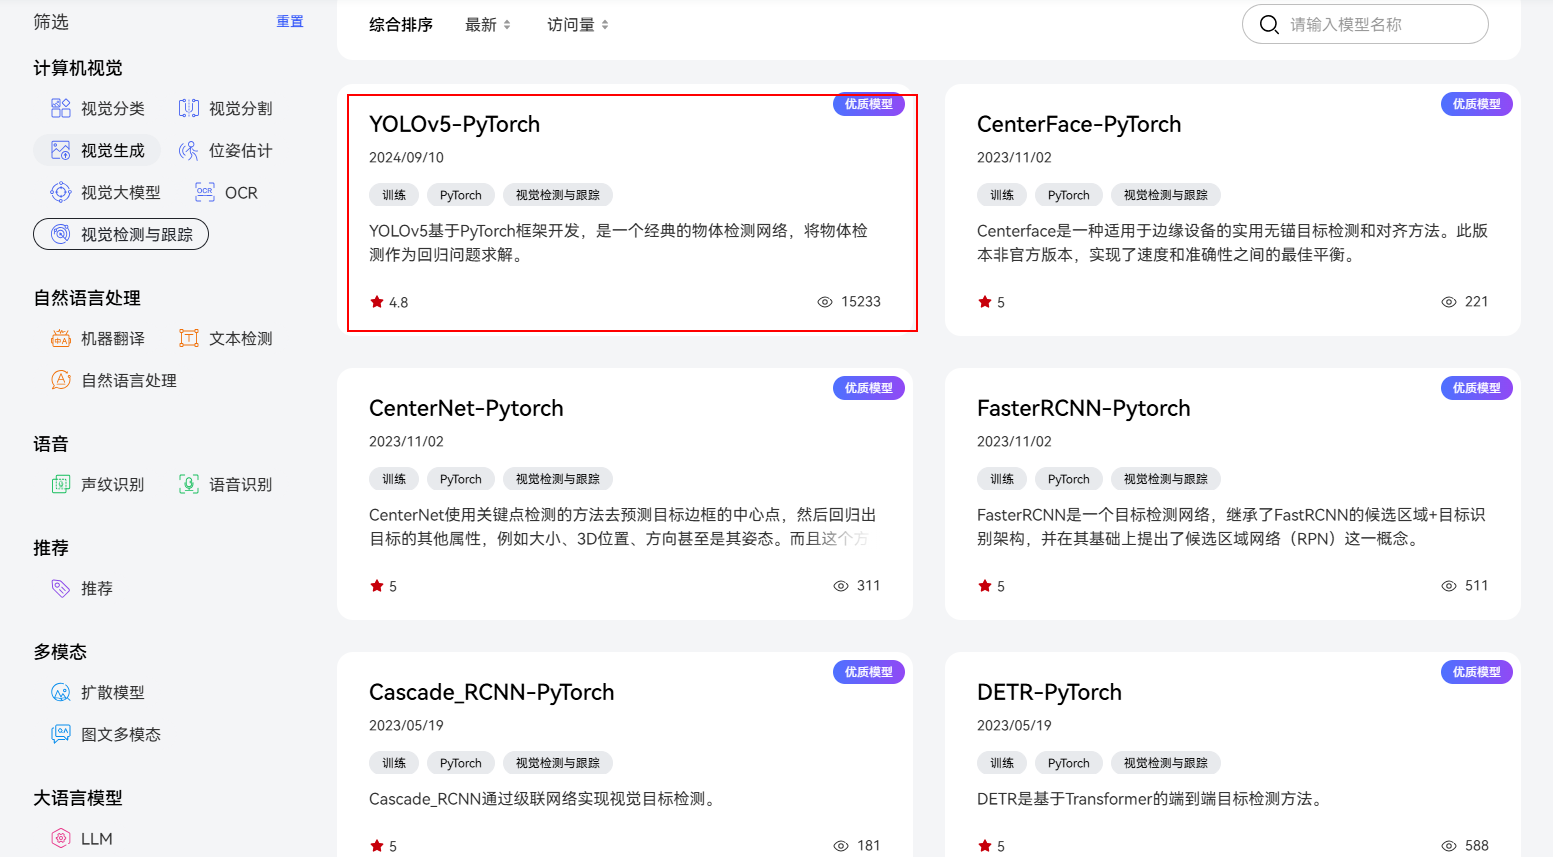
Task: Click the 文本检测 filter label
Action: tap(241, 338)
